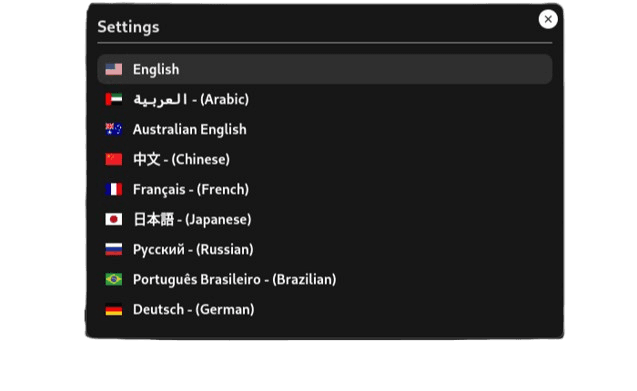Click the Settings dialog title
Viewport: 637px width, 391px height.
pos(128,27)
